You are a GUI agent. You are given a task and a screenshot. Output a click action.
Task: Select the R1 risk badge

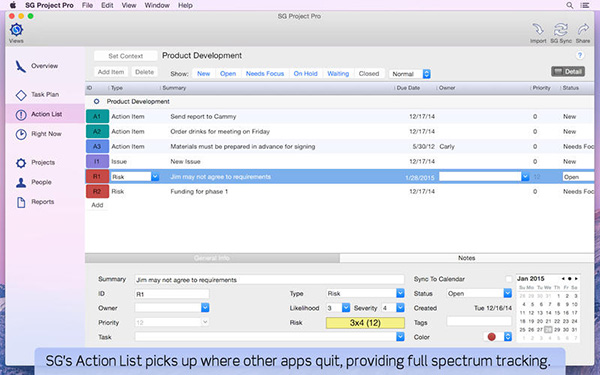pos(97,176)
